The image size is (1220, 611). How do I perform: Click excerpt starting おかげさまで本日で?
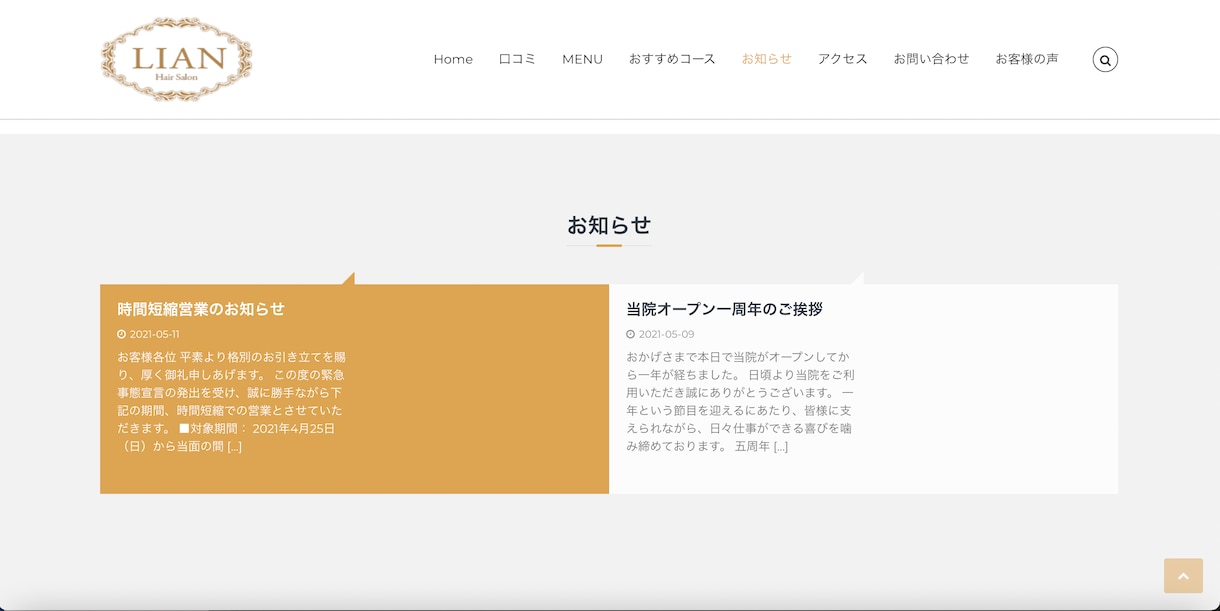741,402
